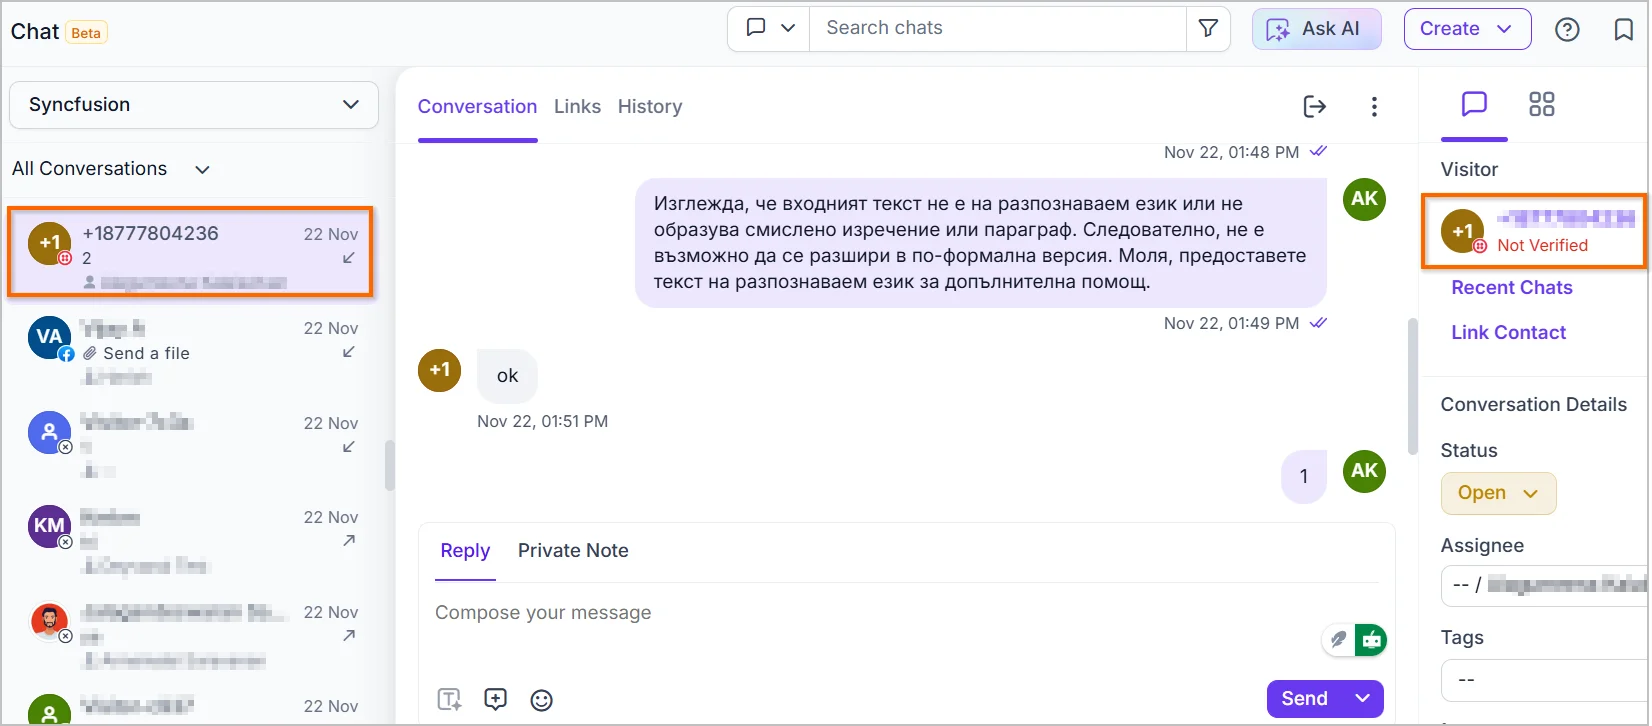1652x726 pixels.
Task: Open the filter funnel icon next to search
Action: click(1208, 29)
